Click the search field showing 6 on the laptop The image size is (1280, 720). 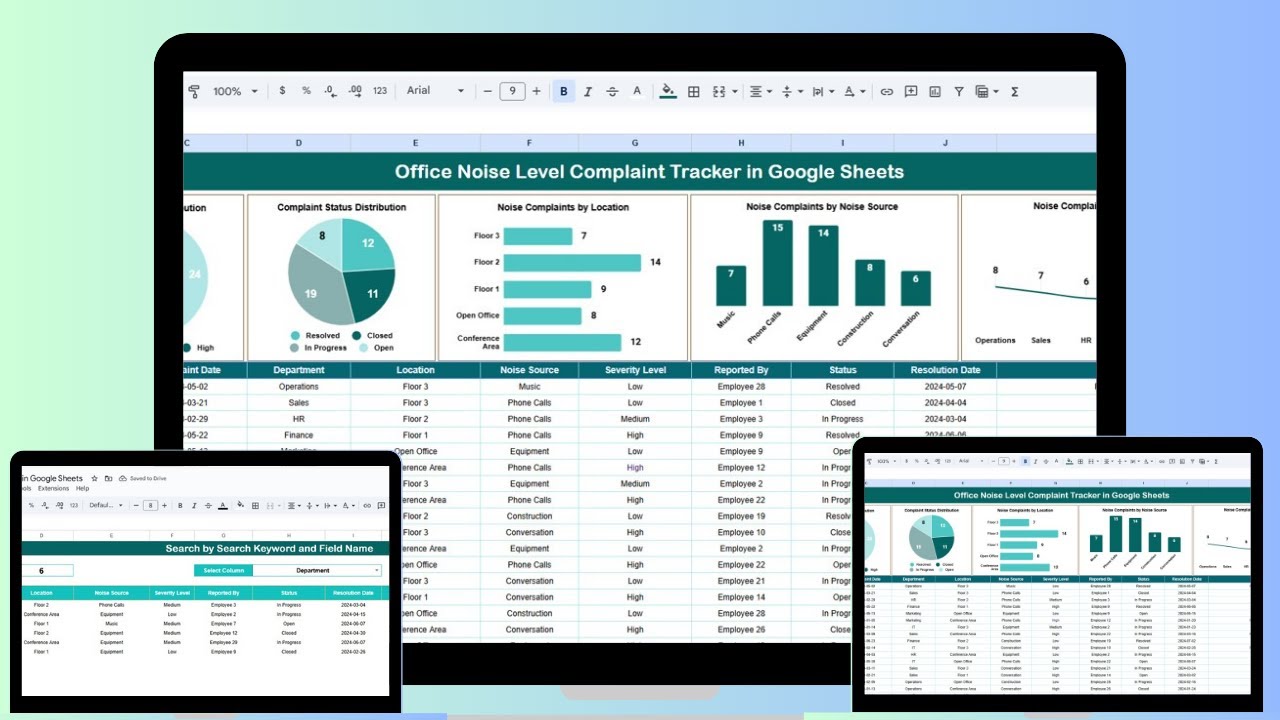[46, 571]
